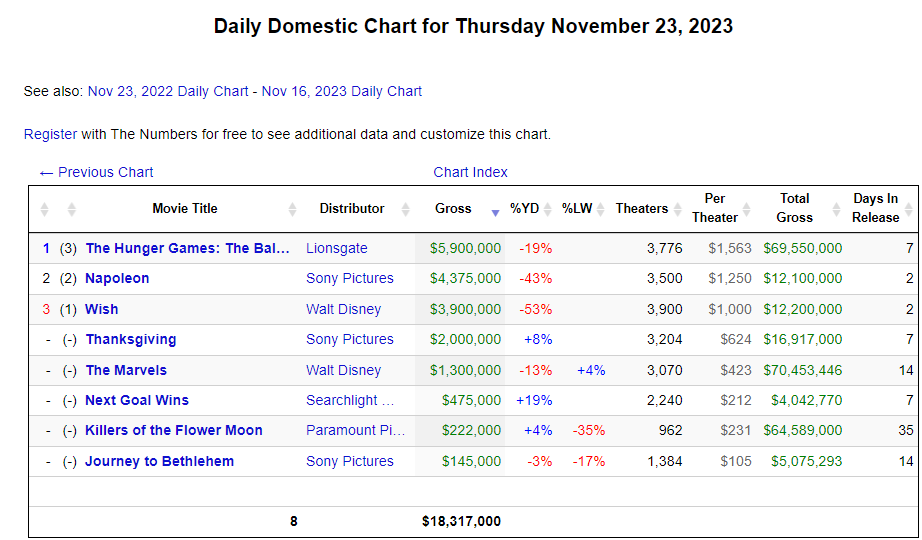The height and width of the screenshot is (540, 922).
Task: Click the active Gross sort arrow
Action: click(495, 212)
